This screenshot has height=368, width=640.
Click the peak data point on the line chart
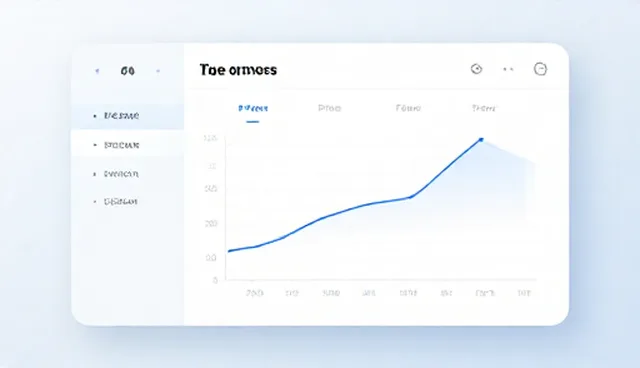pos(481,140)
